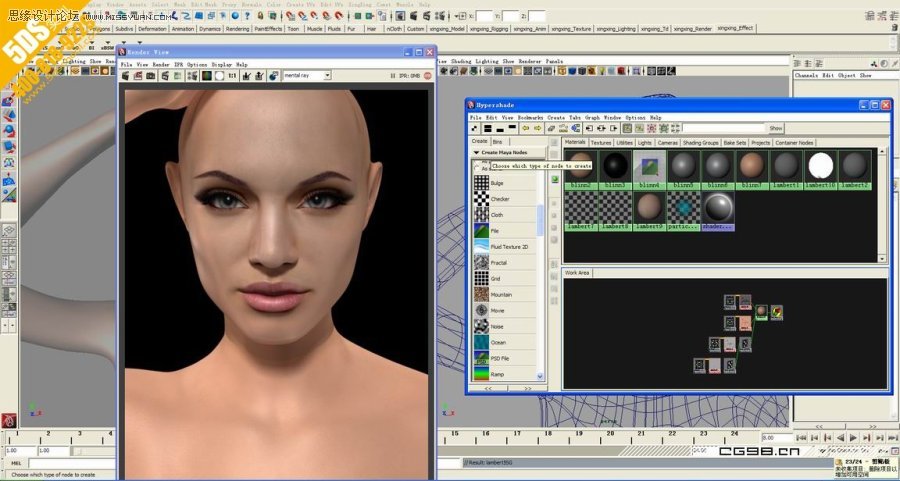Click the Show button in Hypershade
The height and width of the screenshot is (481, 900).
[x=776, y=128]
